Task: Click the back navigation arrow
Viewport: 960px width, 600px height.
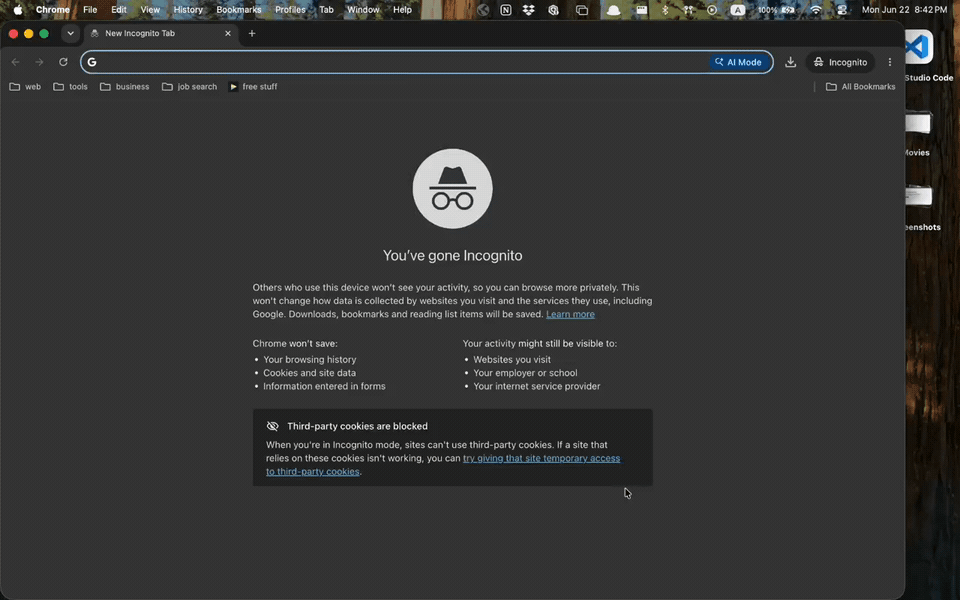Action: click(x=15, y=62)
